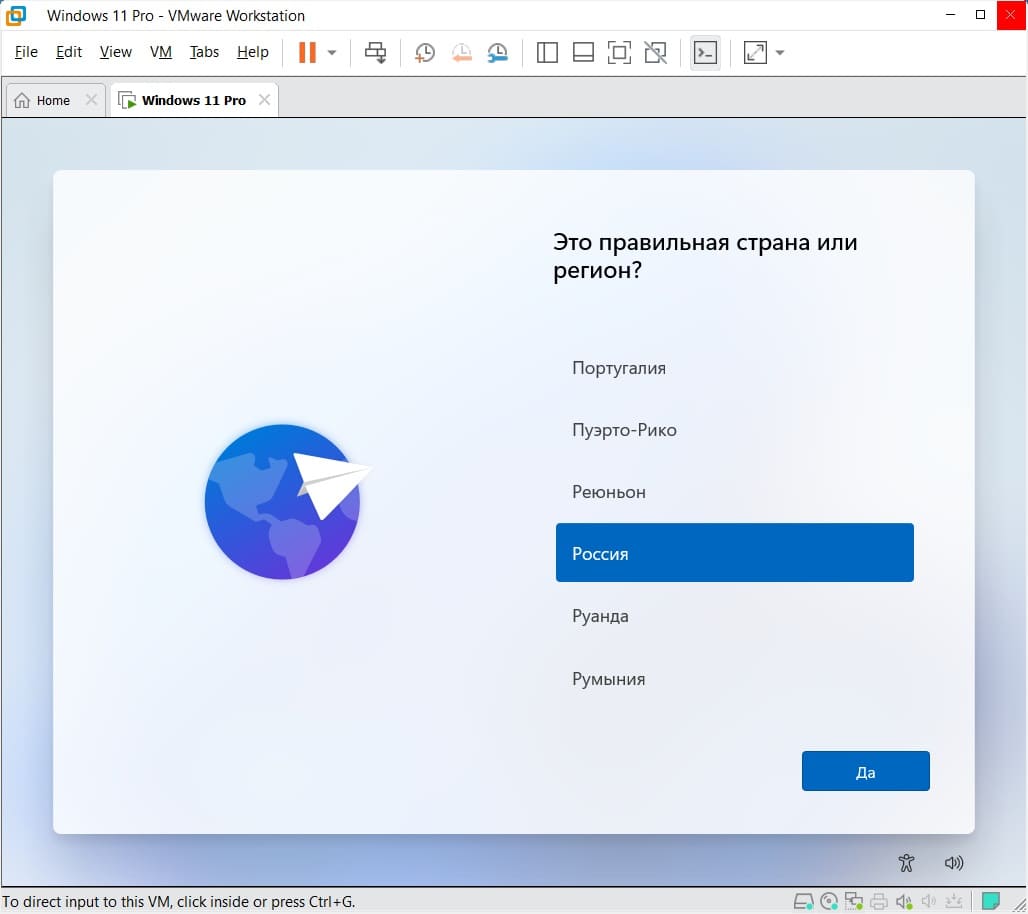Open the Help menu
Viewport: 1028px width, 914px height.
coord(252,52)
